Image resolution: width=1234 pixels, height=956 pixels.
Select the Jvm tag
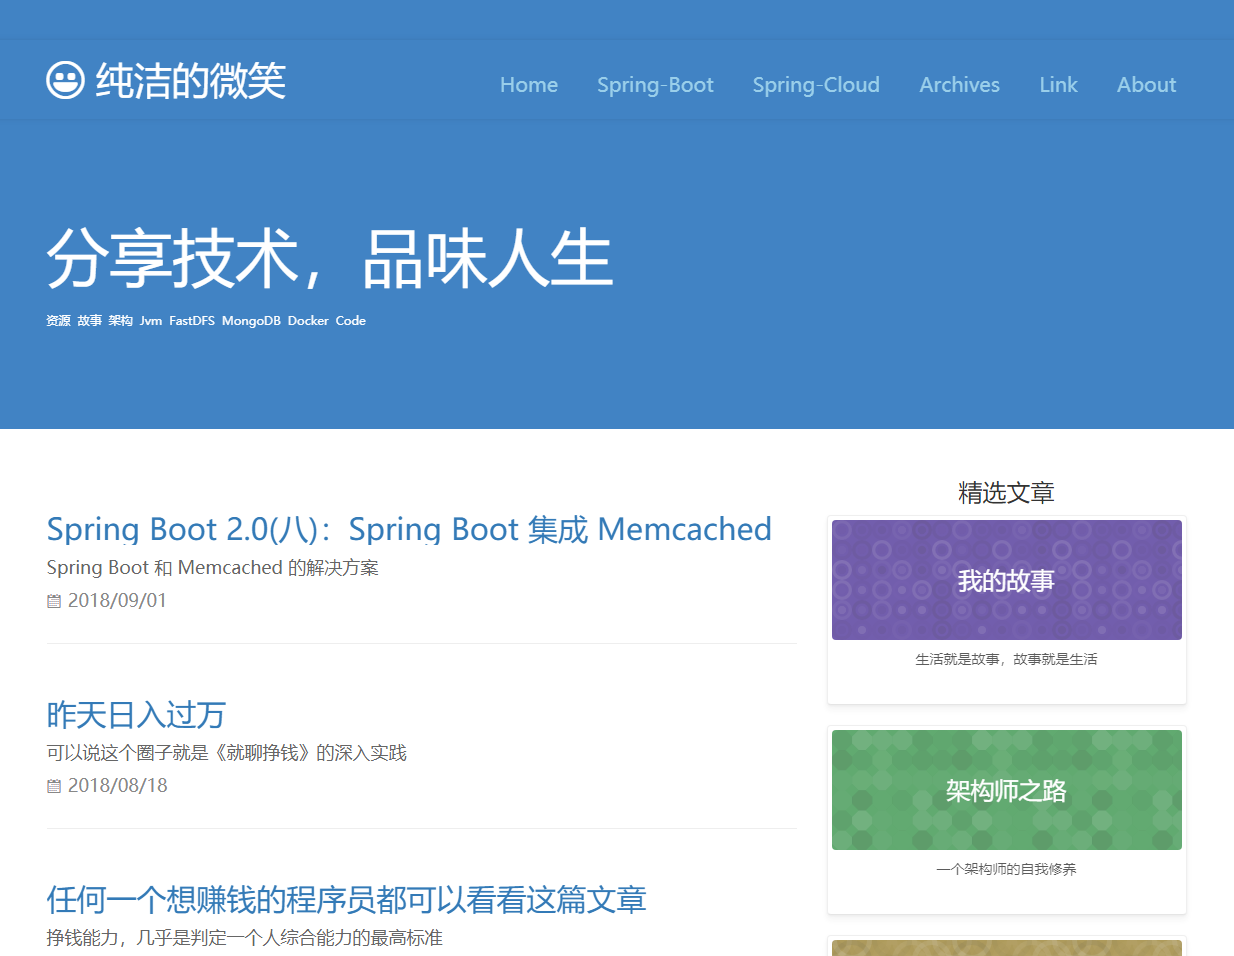pyautogui.click(x=150, y=320)
